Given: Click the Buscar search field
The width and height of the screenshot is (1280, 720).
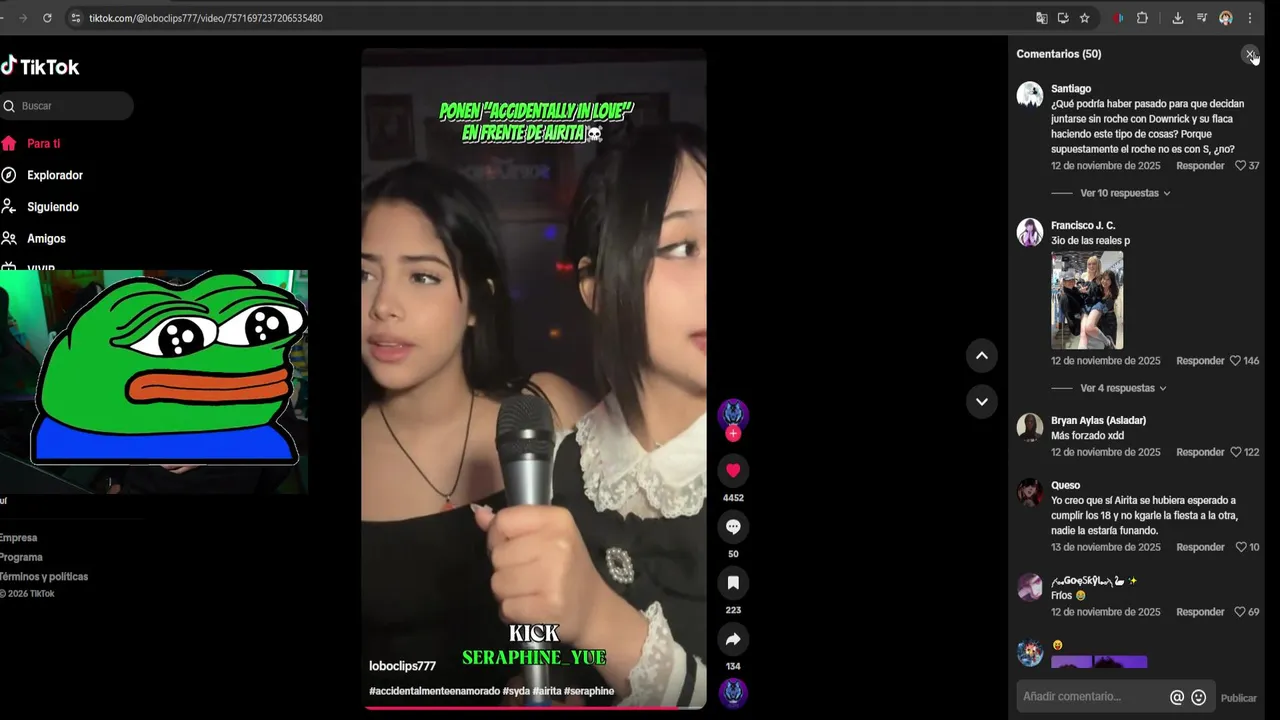Looking at the screenshot, I should point(66,106).
